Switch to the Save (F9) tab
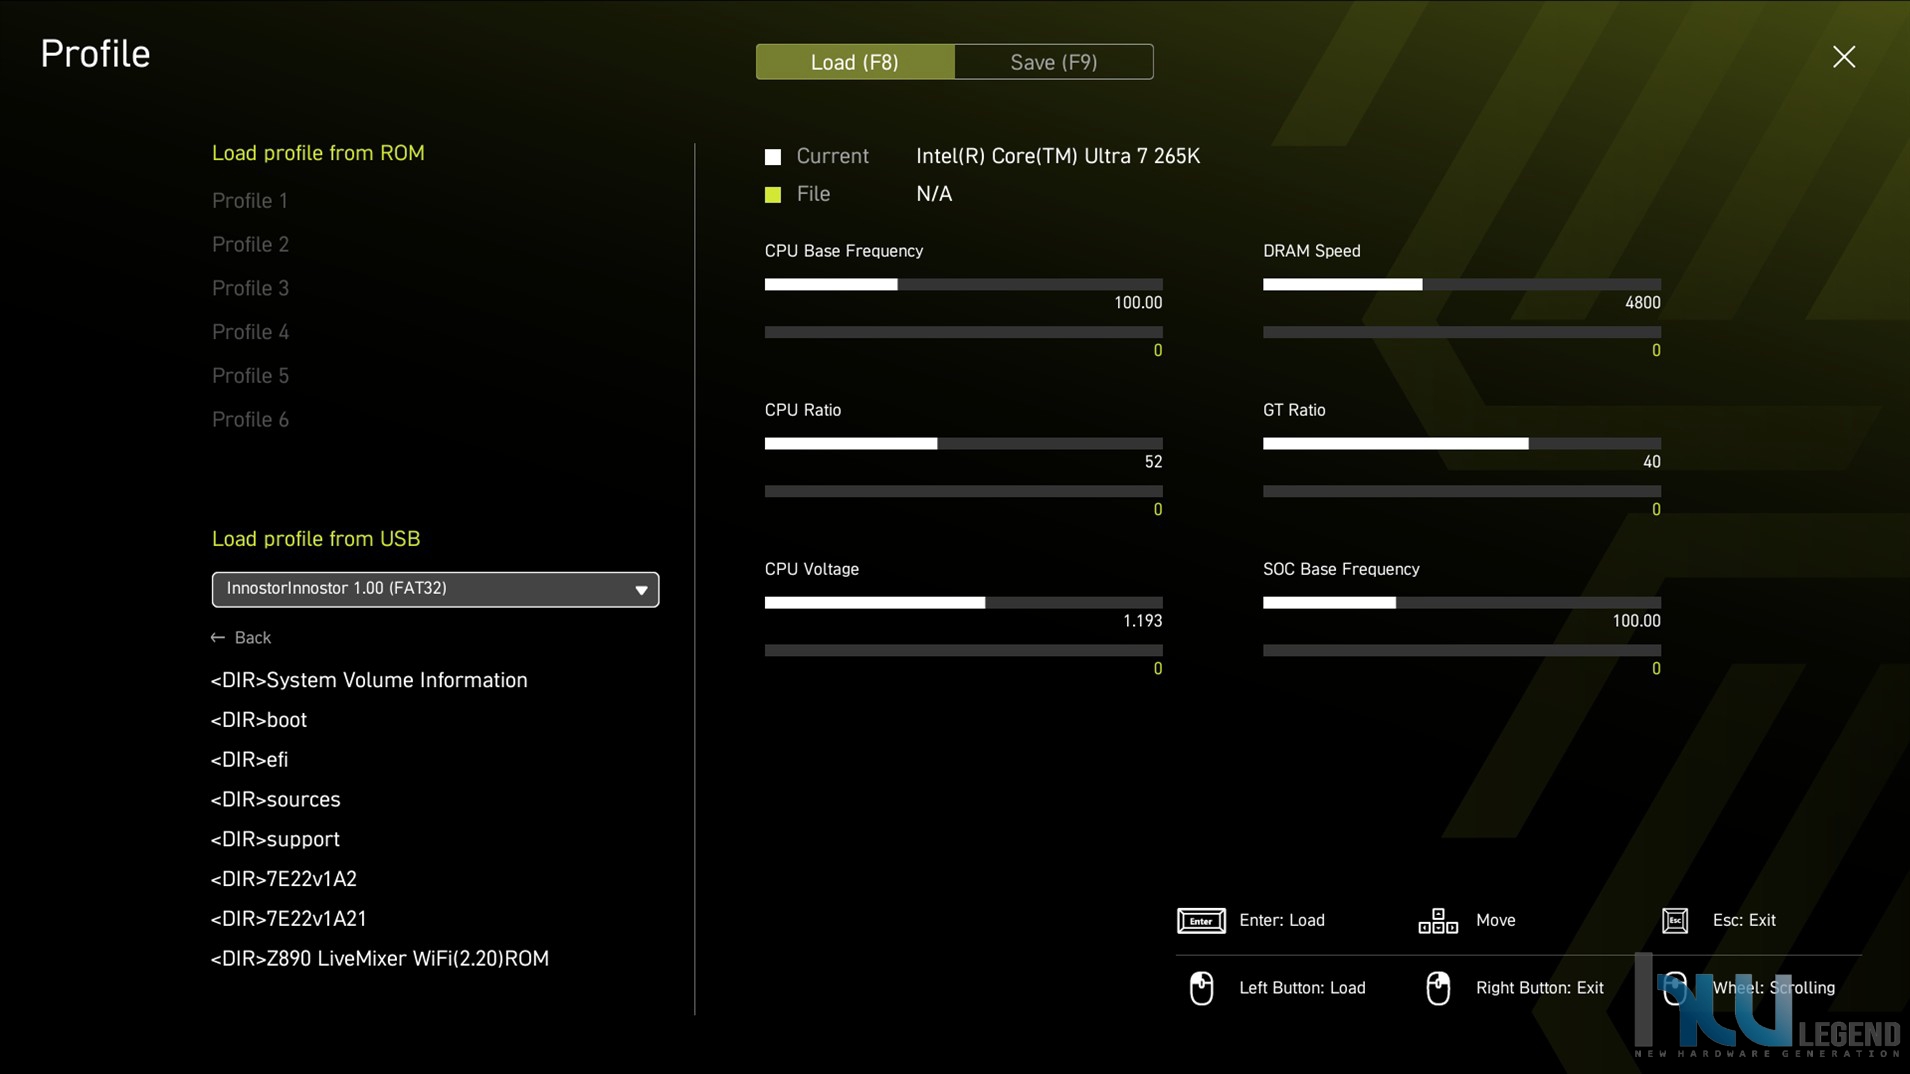The width and height of the screenshot is (1910, 1074). tap(1053, 62)
